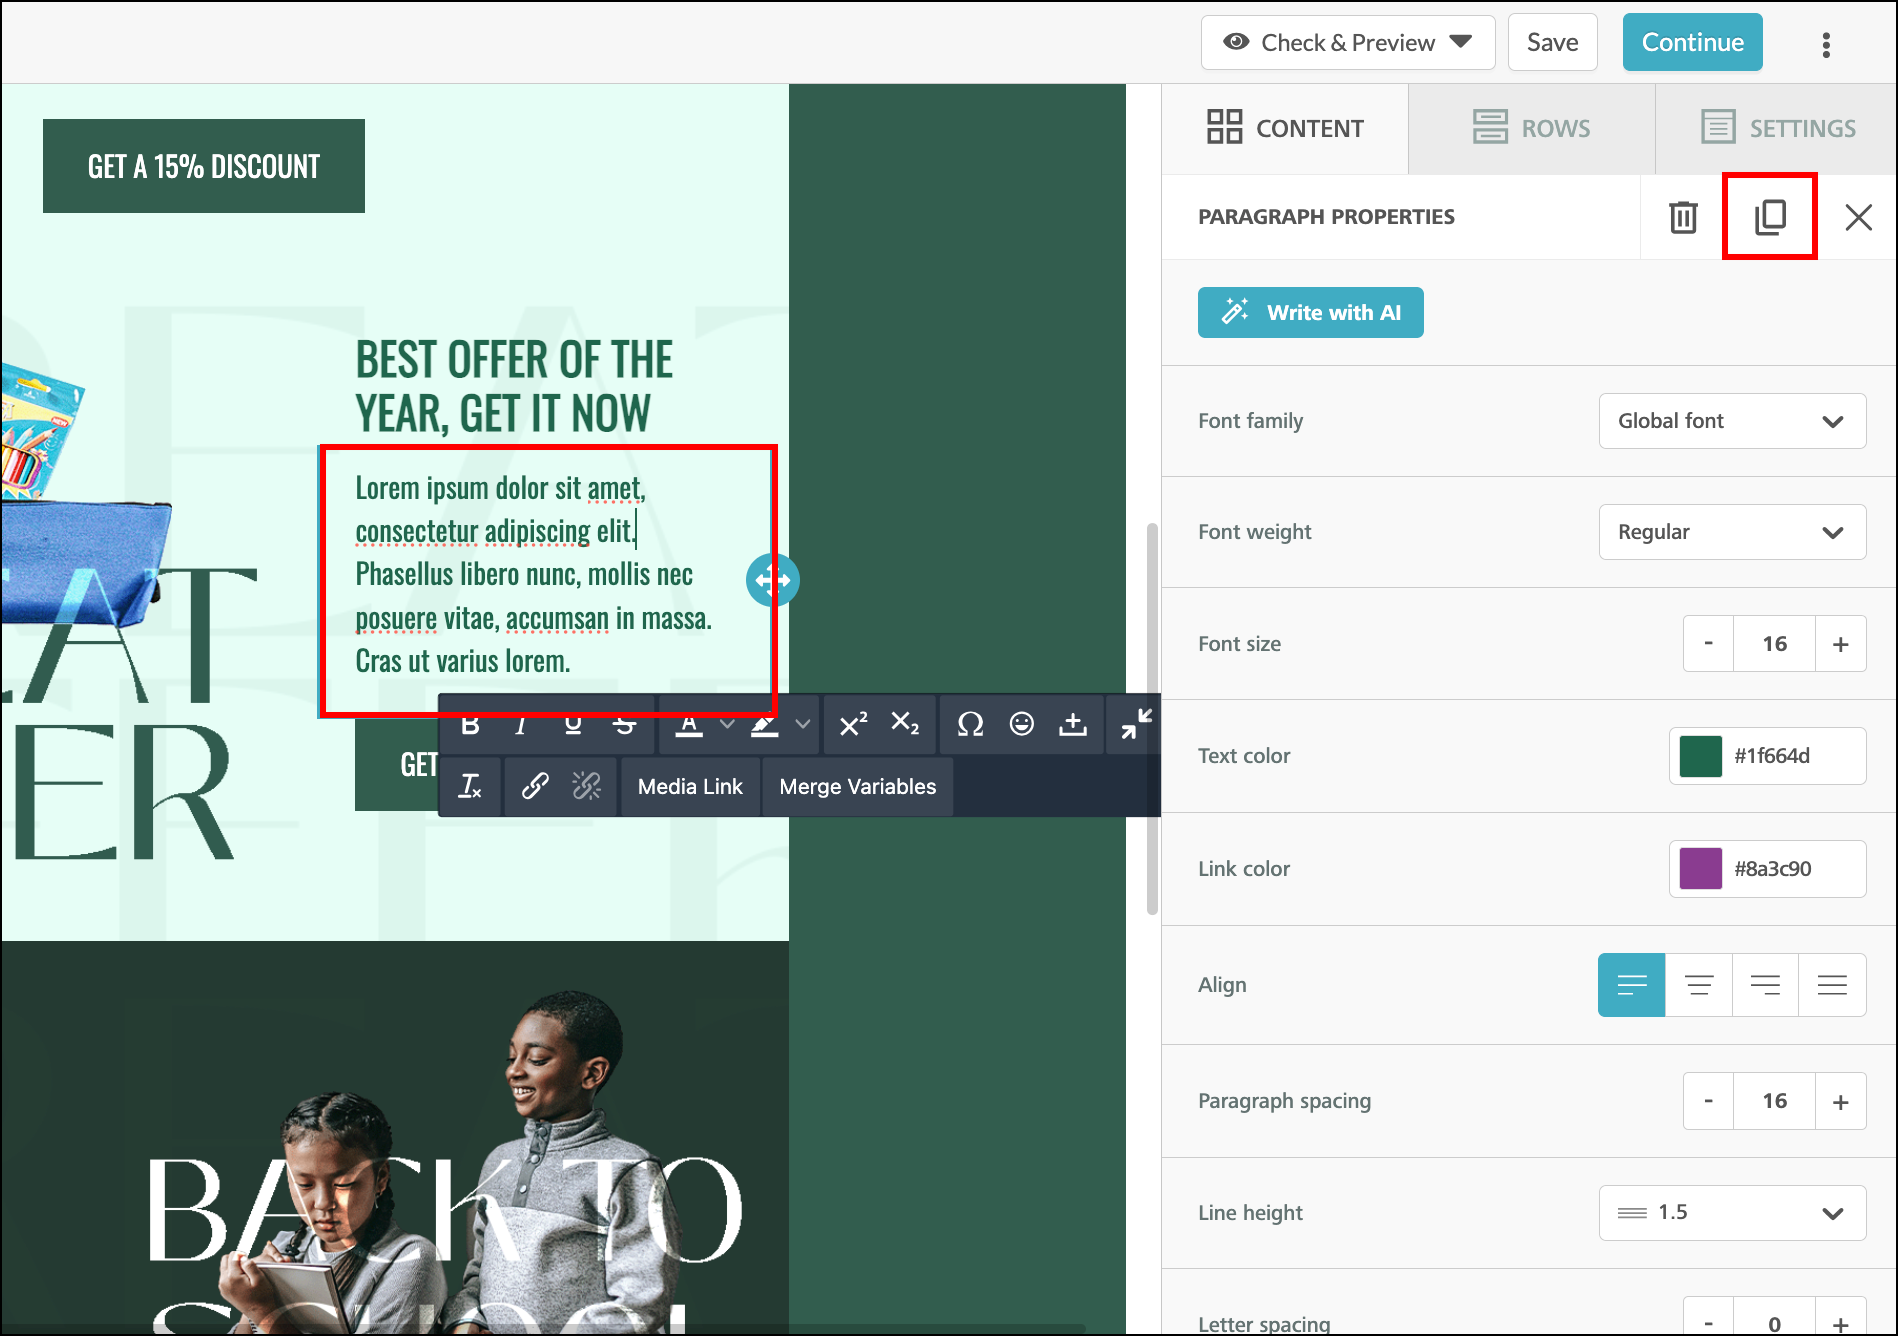Set alignment to justify
This screenshot has width=1898, height=1336.
click(1832, 986)
